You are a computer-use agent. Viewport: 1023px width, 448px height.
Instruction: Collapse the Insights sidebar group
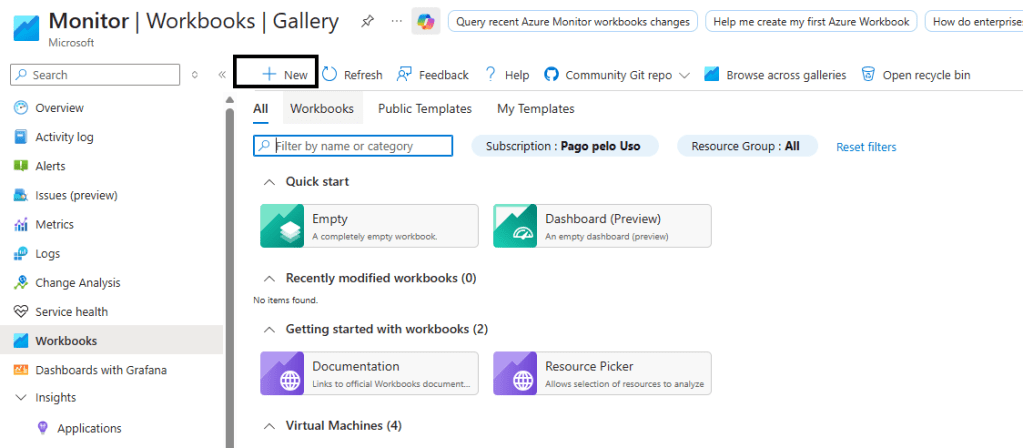[x=20, y=398]
